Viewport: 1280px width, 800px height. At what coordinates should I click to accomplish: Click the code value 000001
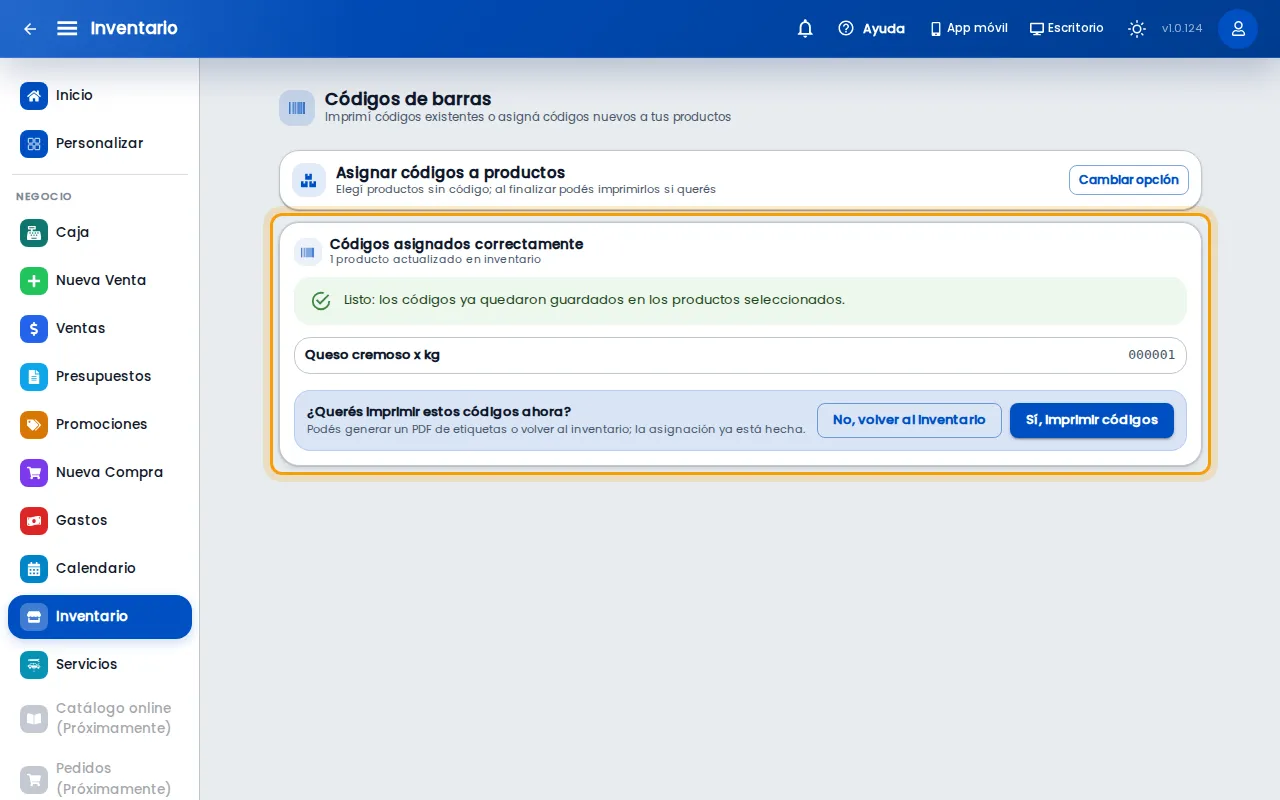(1152, 355)
